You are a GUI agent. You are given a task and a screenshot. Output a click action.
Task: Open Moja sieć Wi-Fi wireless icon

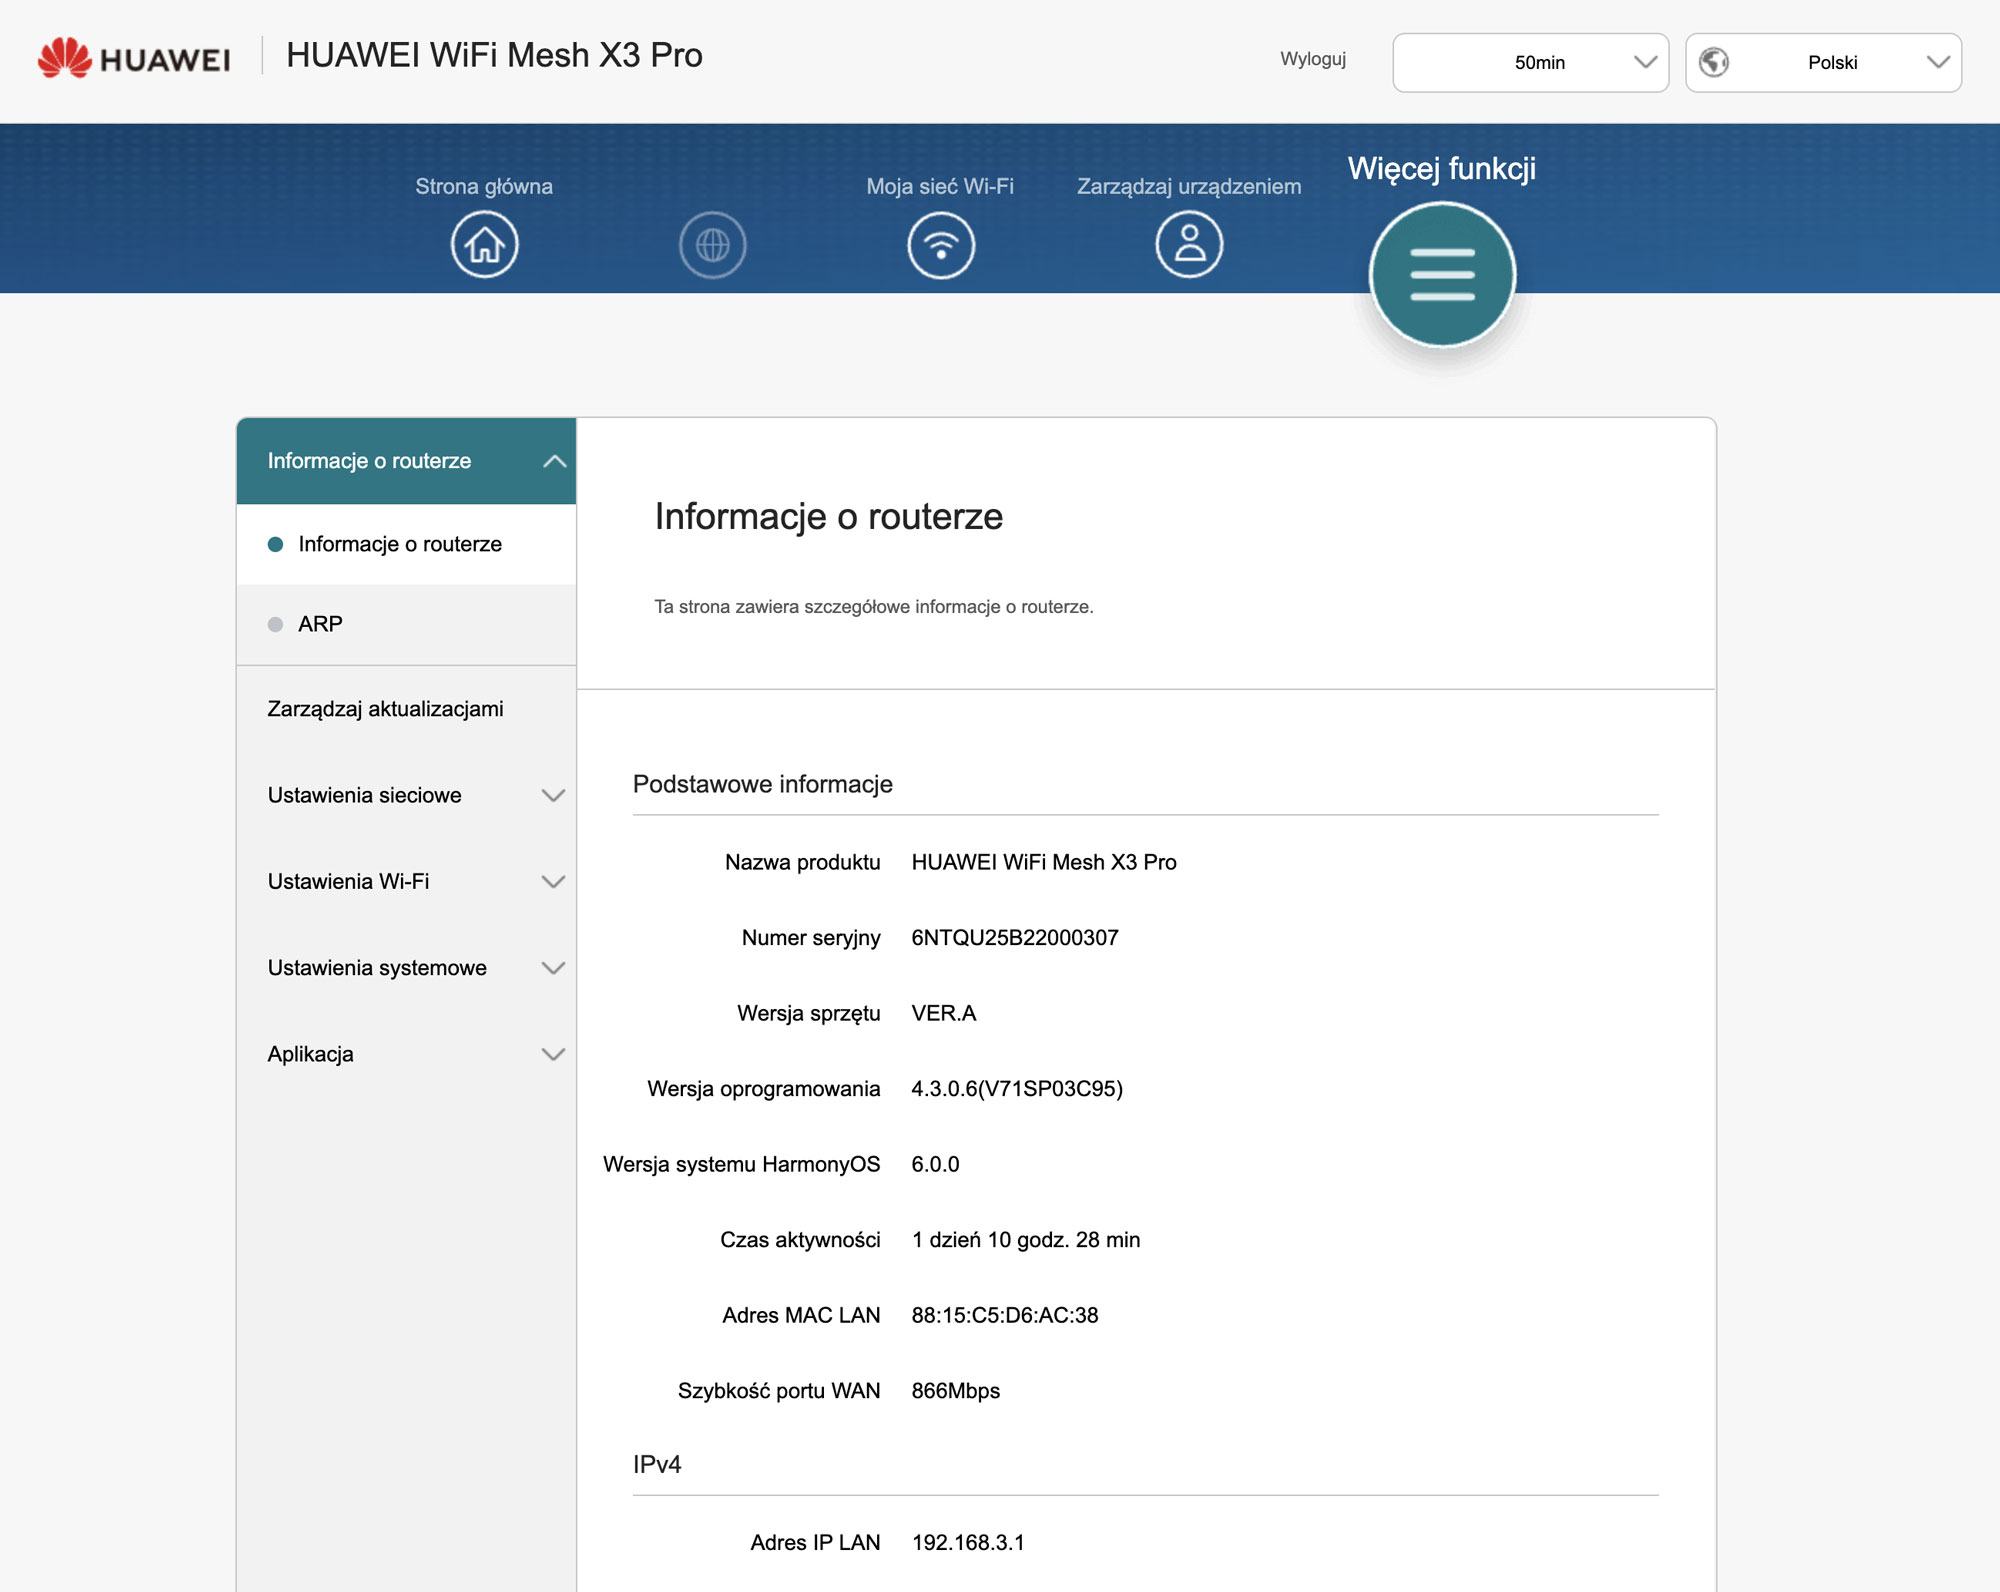[940, 245]
